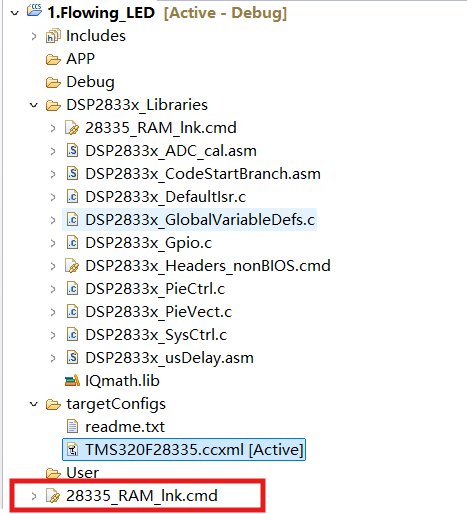Select the DSP2833x_SysCtrl.c file name
Screen dimensions: 467x514
[156, 335]
